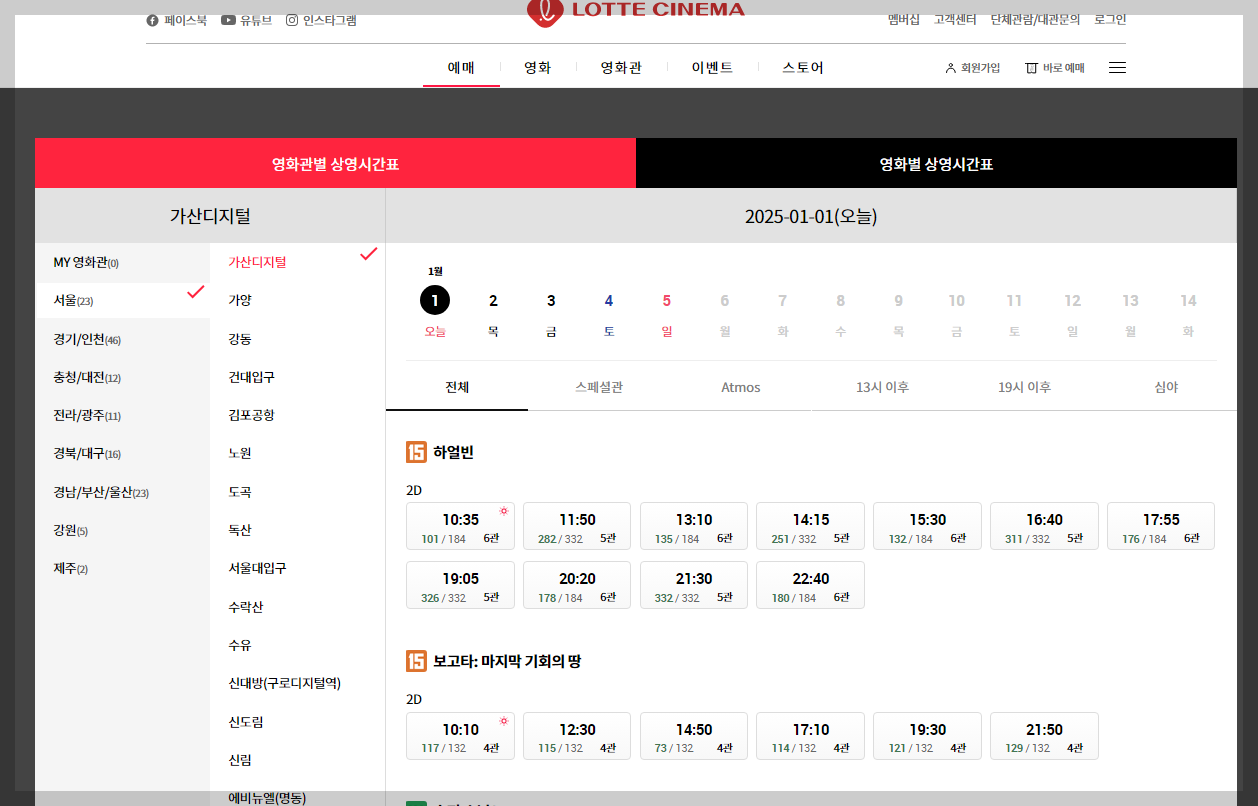Select the 19시 이후 filter tab
This screenshot has width=1258, height=806.
(x=1025, y=388)
